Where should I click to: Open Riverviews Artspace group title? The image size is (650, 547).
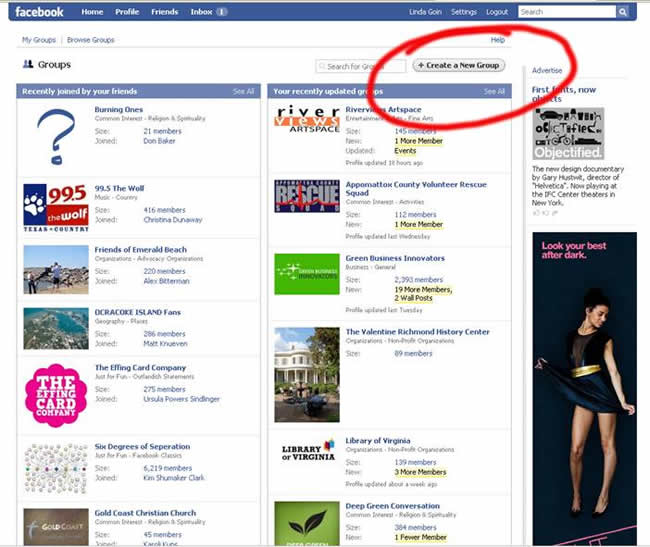(383, 109)
